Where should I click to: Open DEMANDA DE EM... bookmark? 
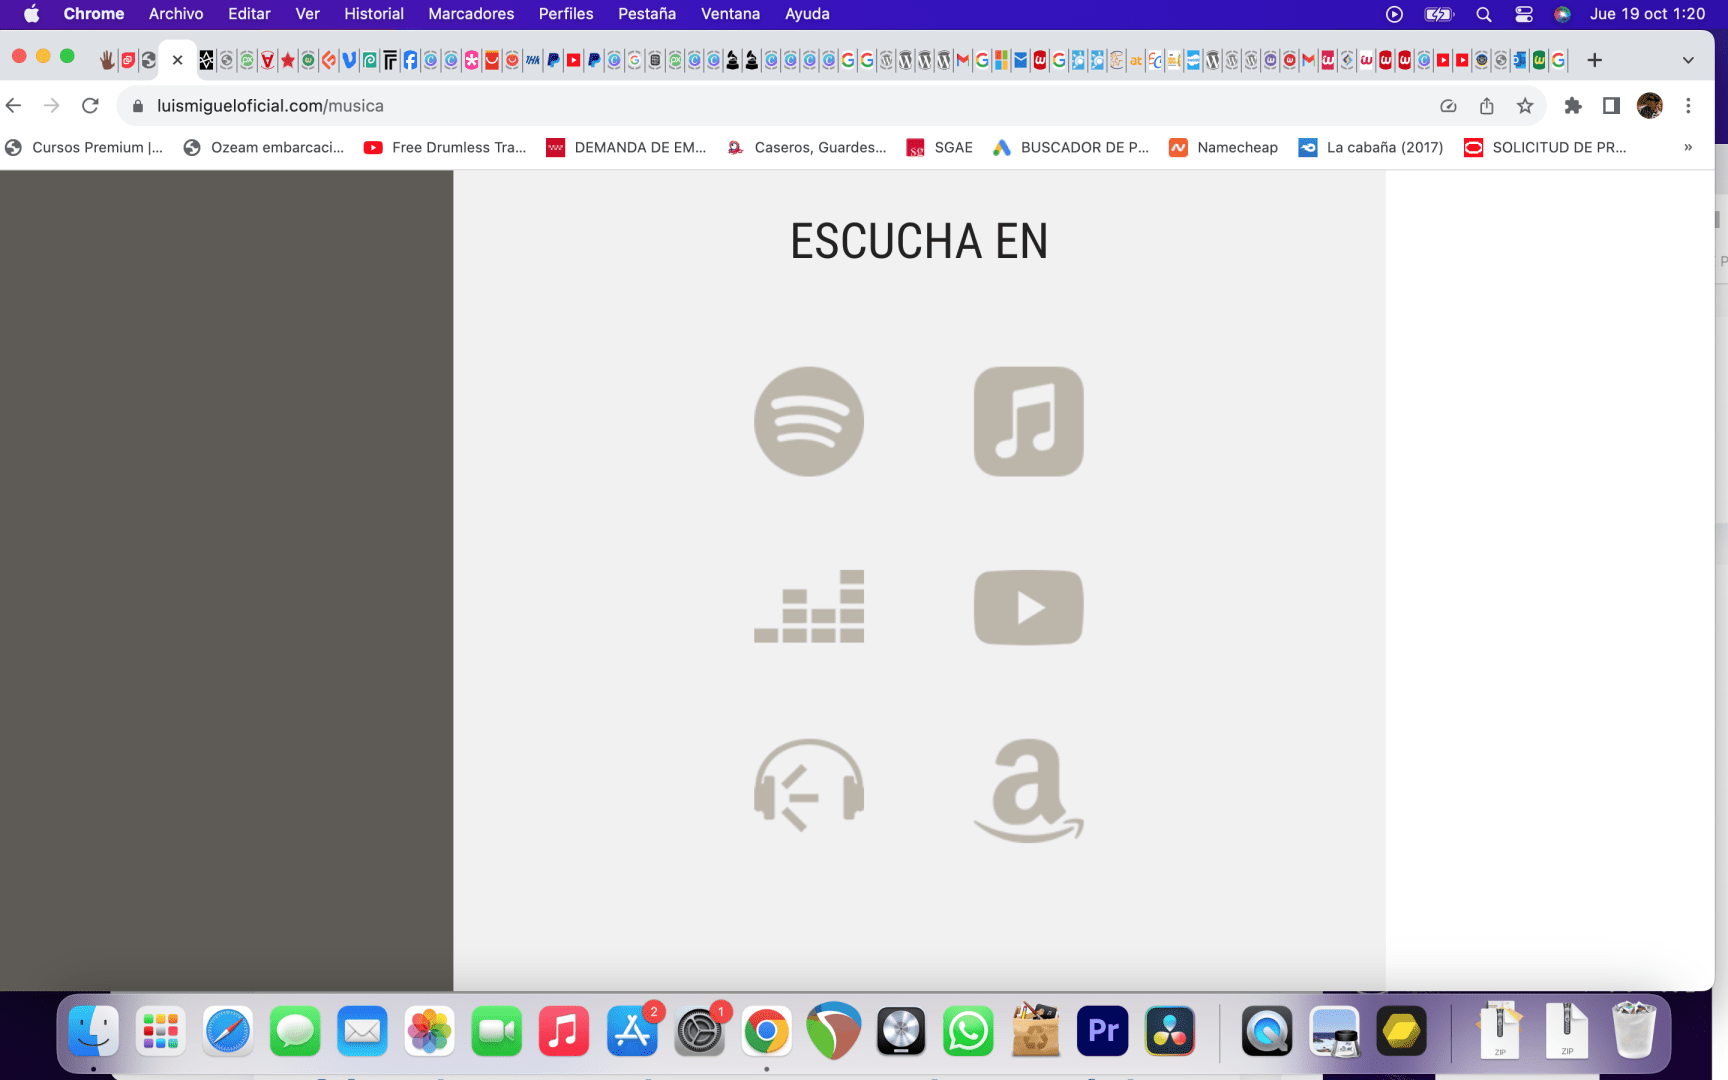pos(626,147)
